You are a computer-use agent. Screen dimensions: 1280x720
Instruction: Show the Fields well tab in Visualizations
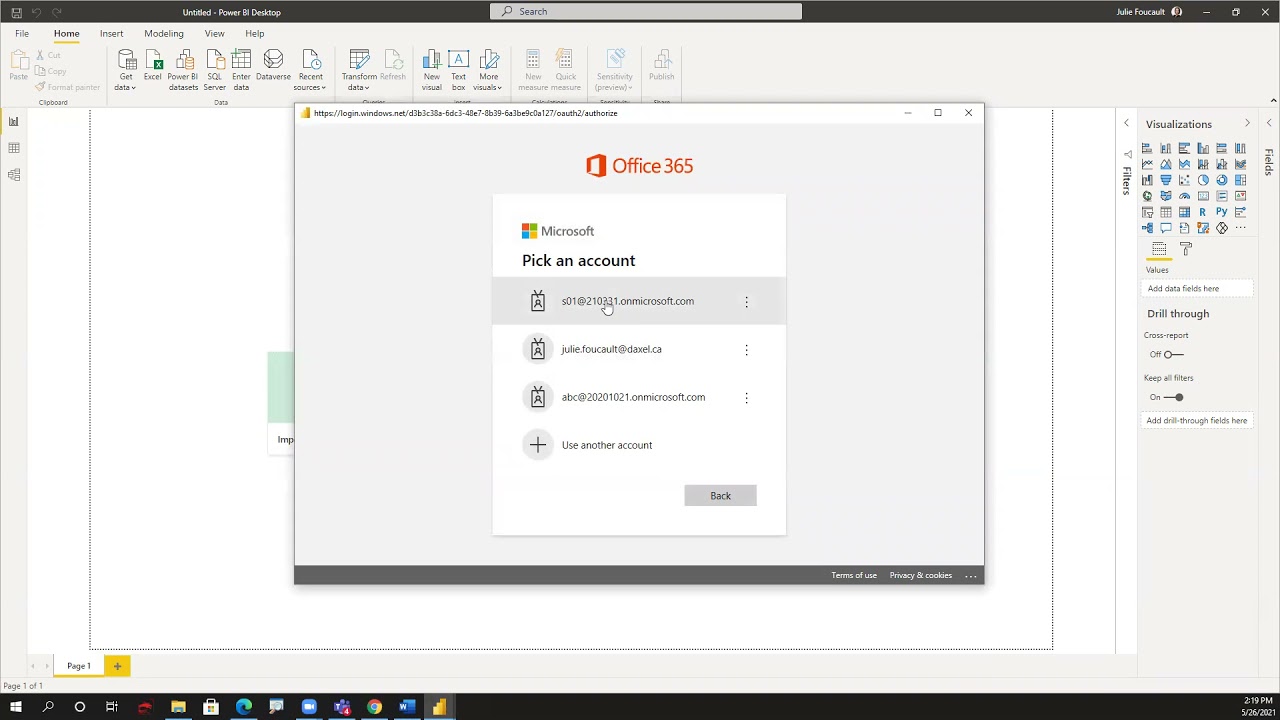pyautogui.click(x=1159, y=248)
